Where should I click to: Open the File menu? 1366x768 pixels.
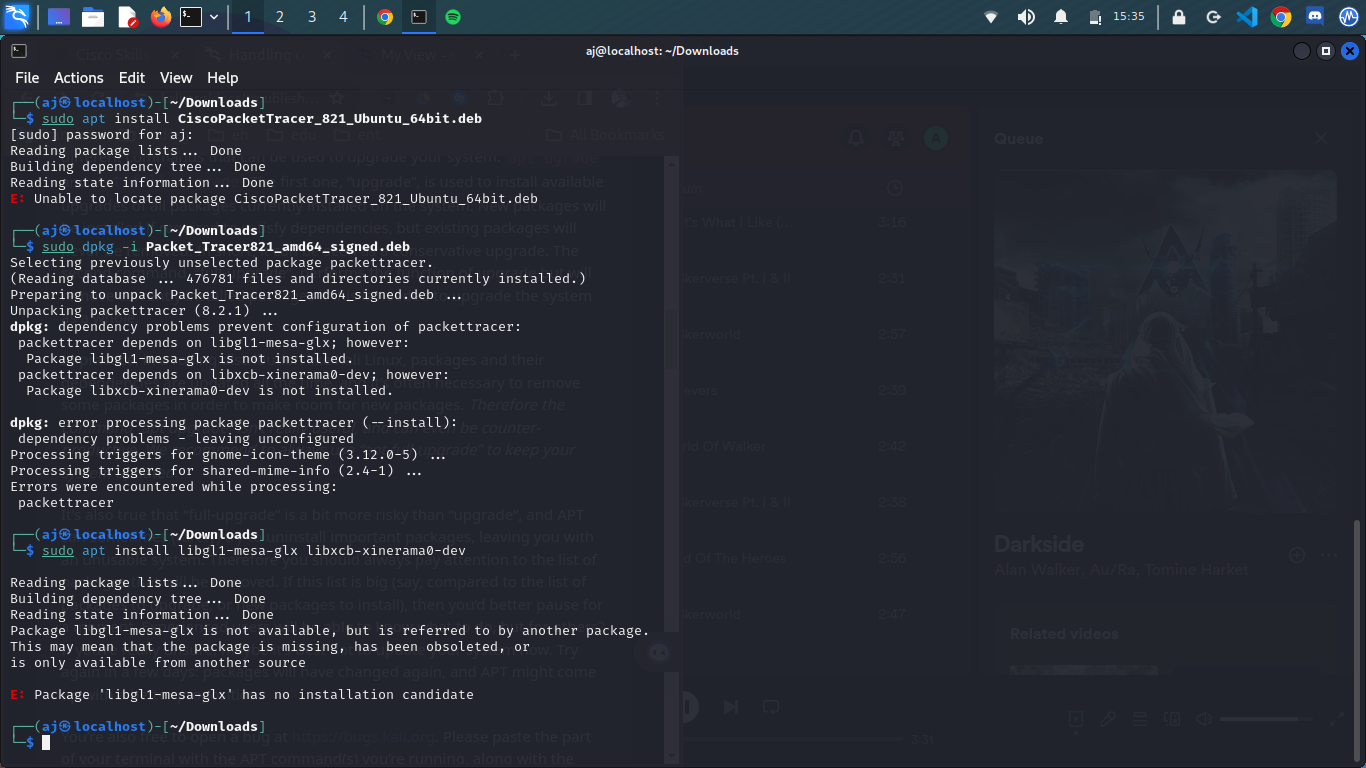pos(27,78)
